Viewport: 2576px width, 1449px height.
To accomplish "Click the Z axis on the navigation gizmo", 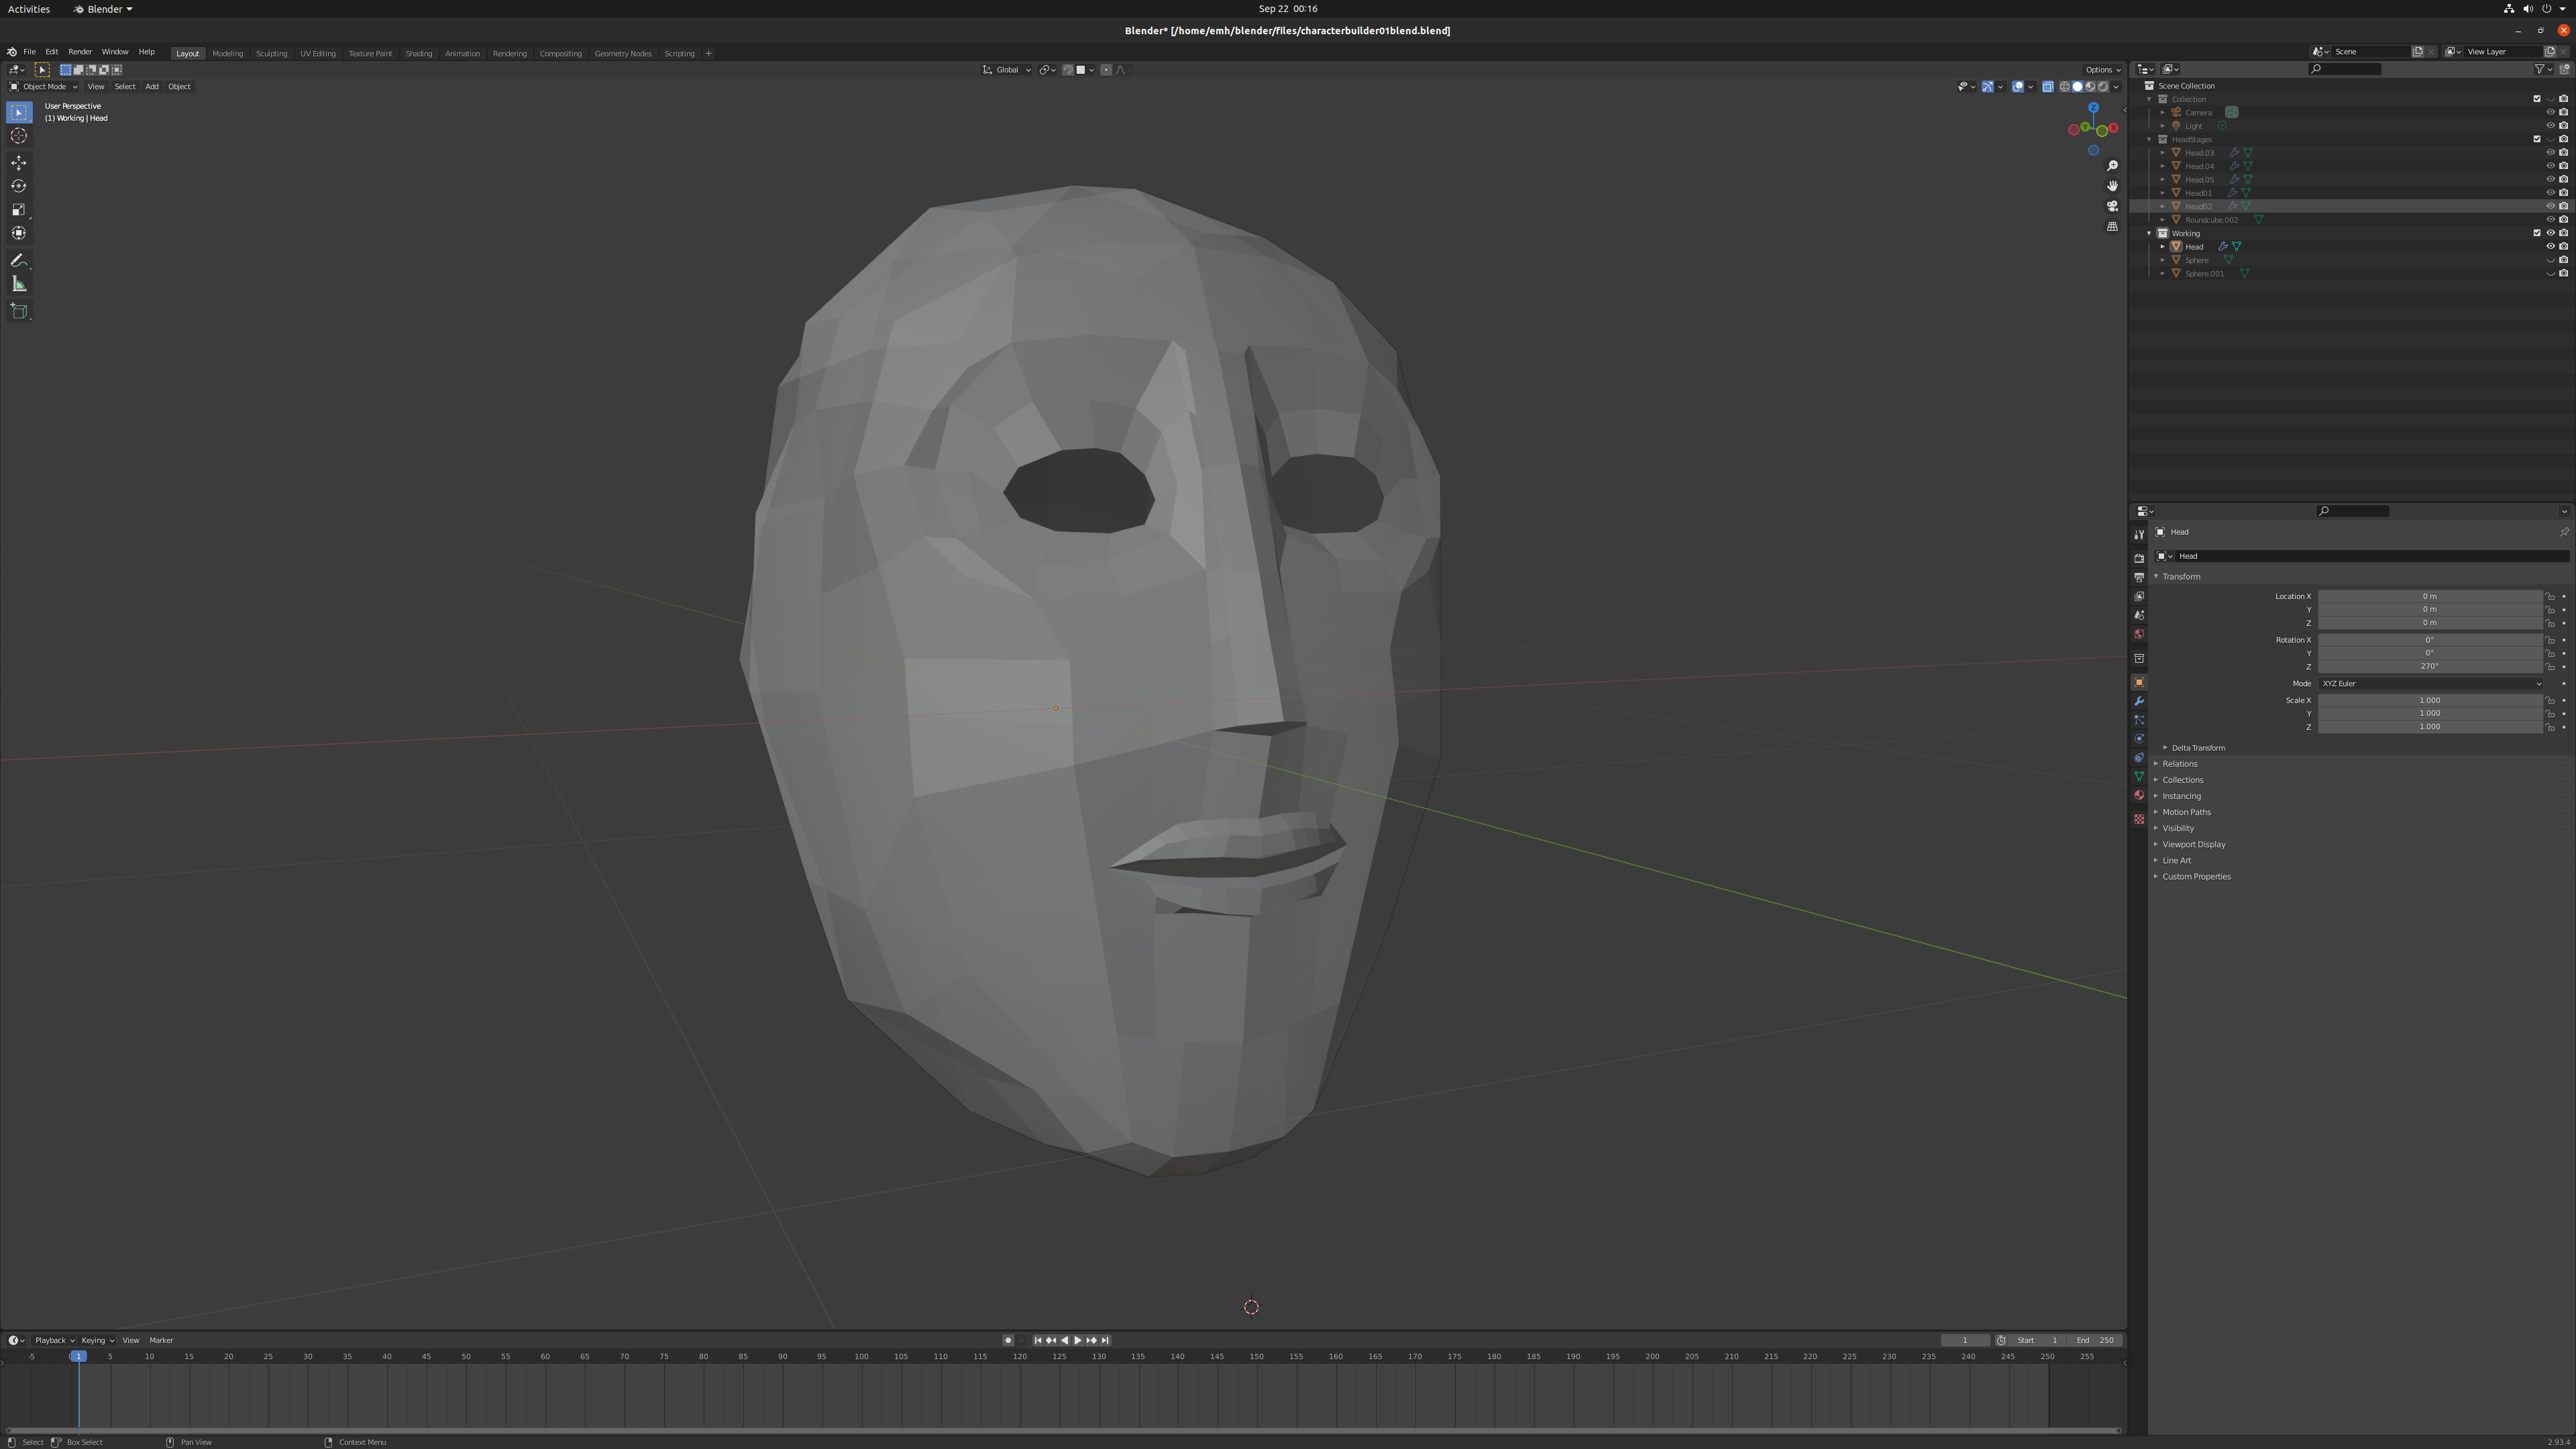I will tap(2093, 108).
